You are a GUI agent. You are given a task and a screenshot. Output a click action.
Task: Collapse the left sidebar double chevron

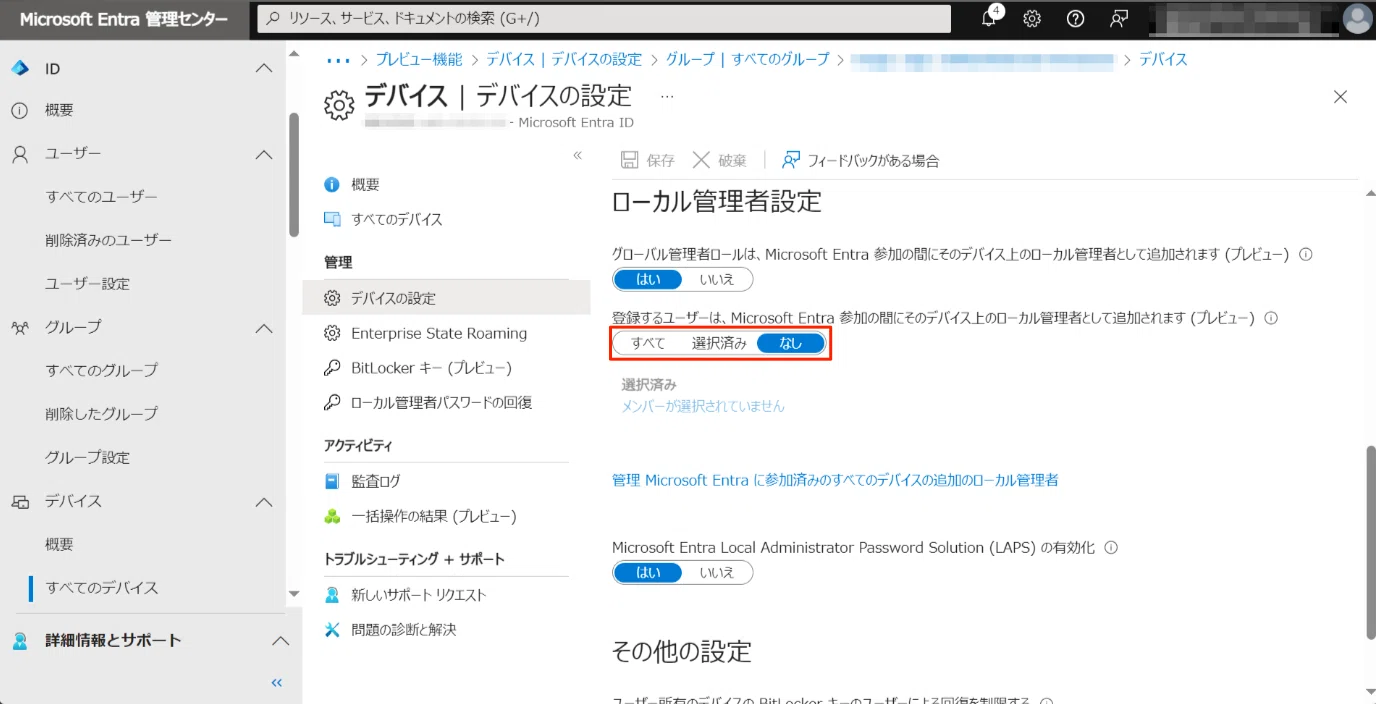point(277,683)
